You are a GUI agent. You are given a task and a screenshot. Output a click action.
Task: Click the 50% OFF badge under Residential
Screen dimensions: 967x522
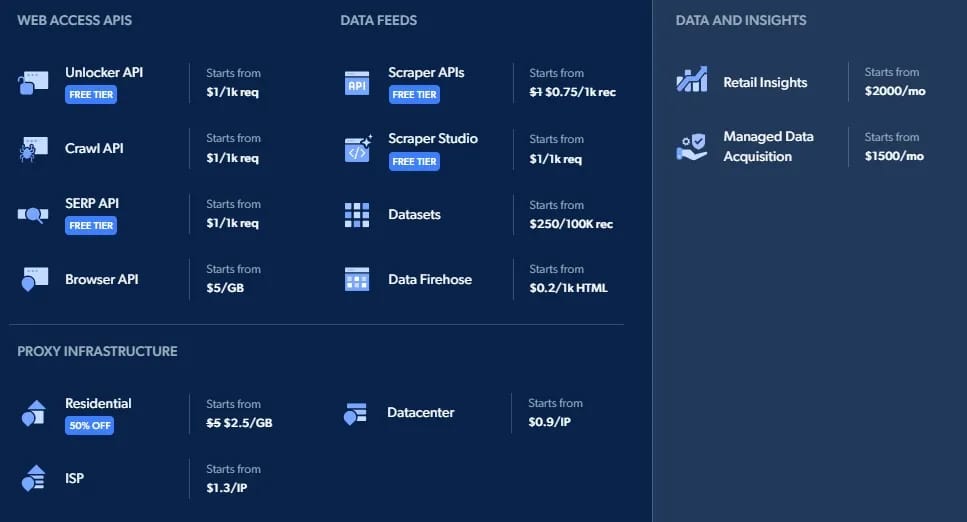click(x=89, y=425)
